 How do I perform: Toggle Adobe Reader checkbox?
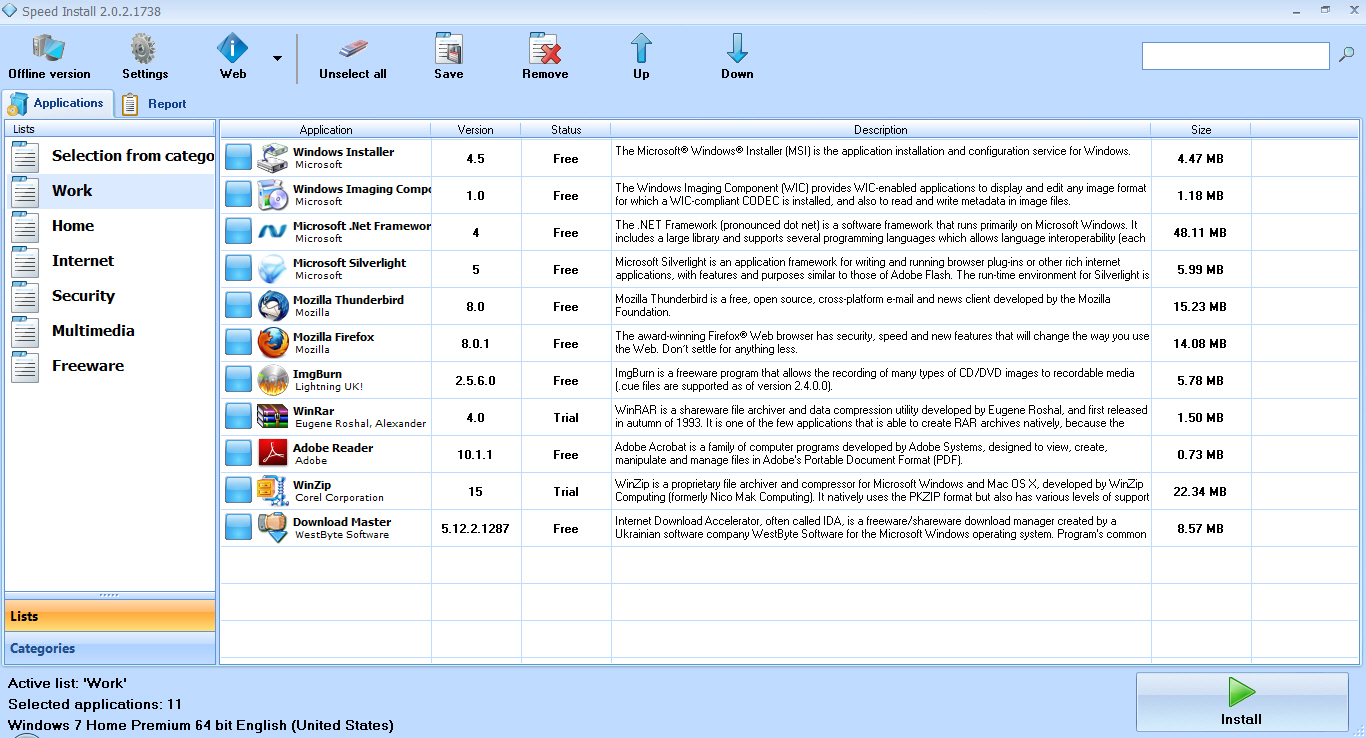(x=238, y=454)
